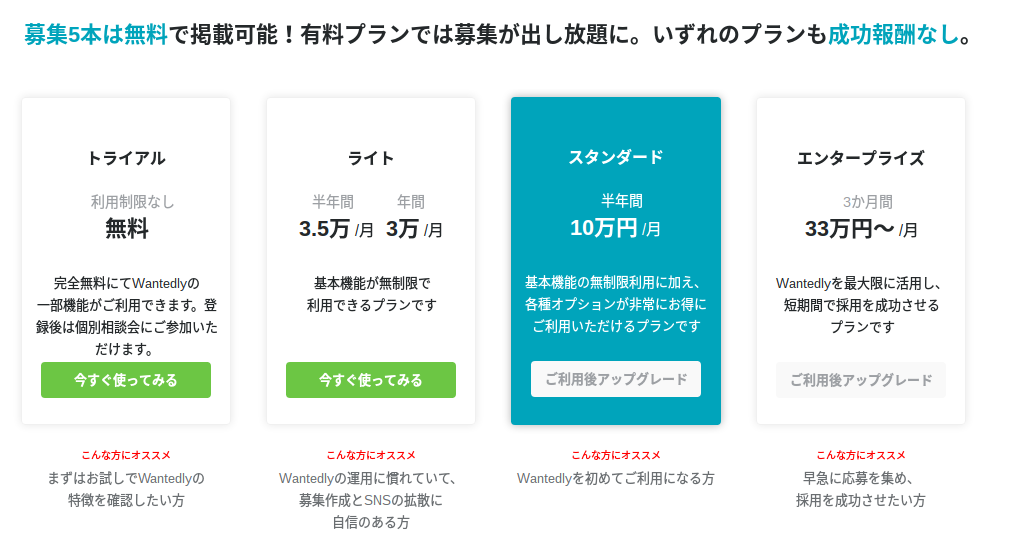Click the Wantedlyを初めてご利用になる方 recommendation text

[x=616, y=478]
